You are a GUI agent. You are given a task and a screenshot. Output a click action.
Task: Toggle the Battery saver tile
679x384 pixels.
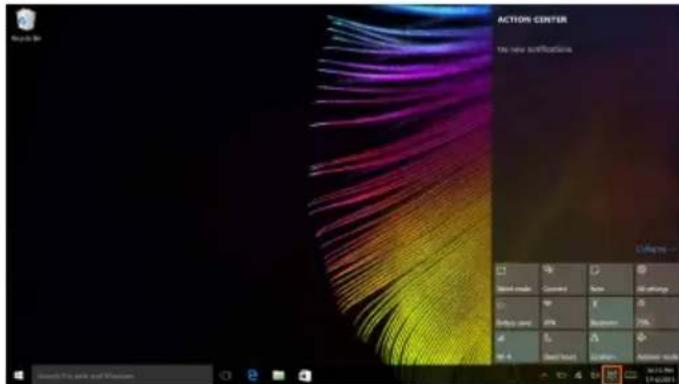click(516, 313)
